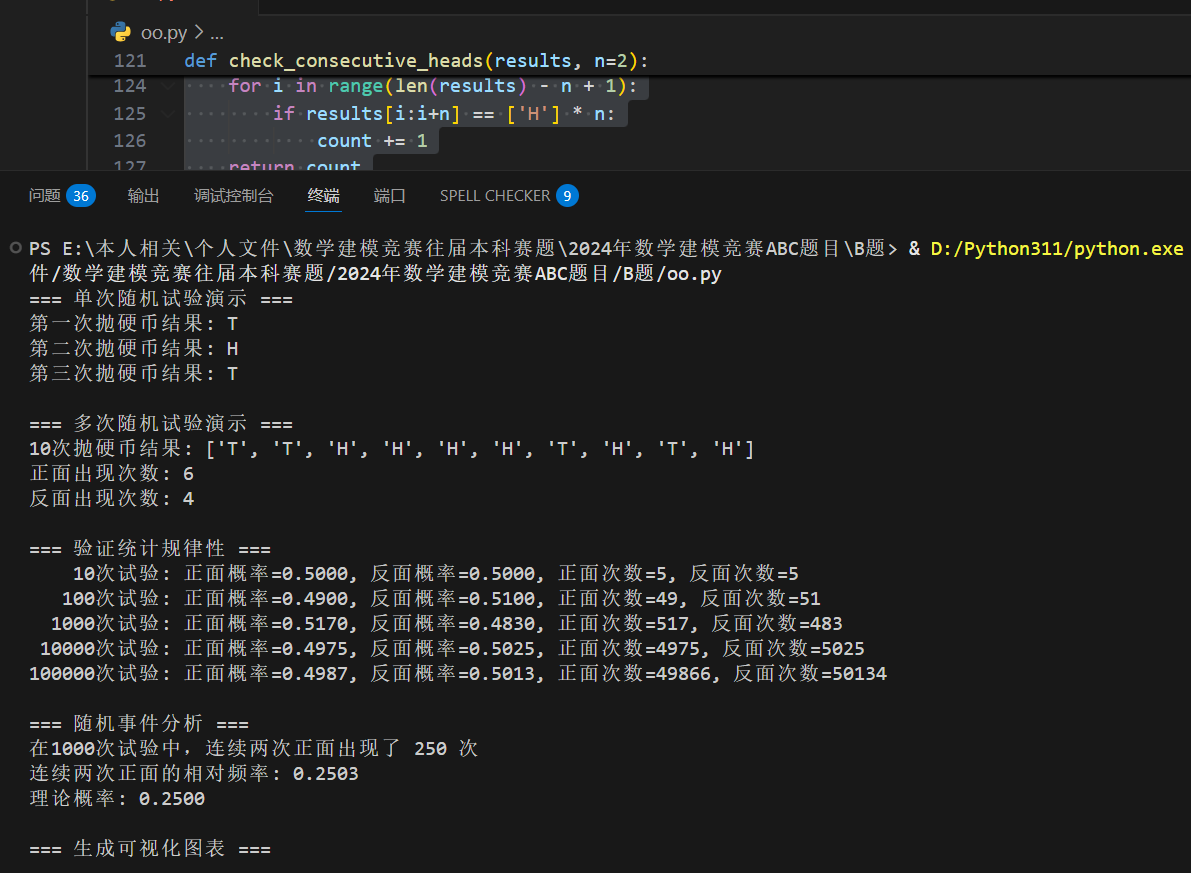Click '=== 随机事件分析 ===' heading
This screenshot has width=1191, height=873.
click(x=139, y=723)
